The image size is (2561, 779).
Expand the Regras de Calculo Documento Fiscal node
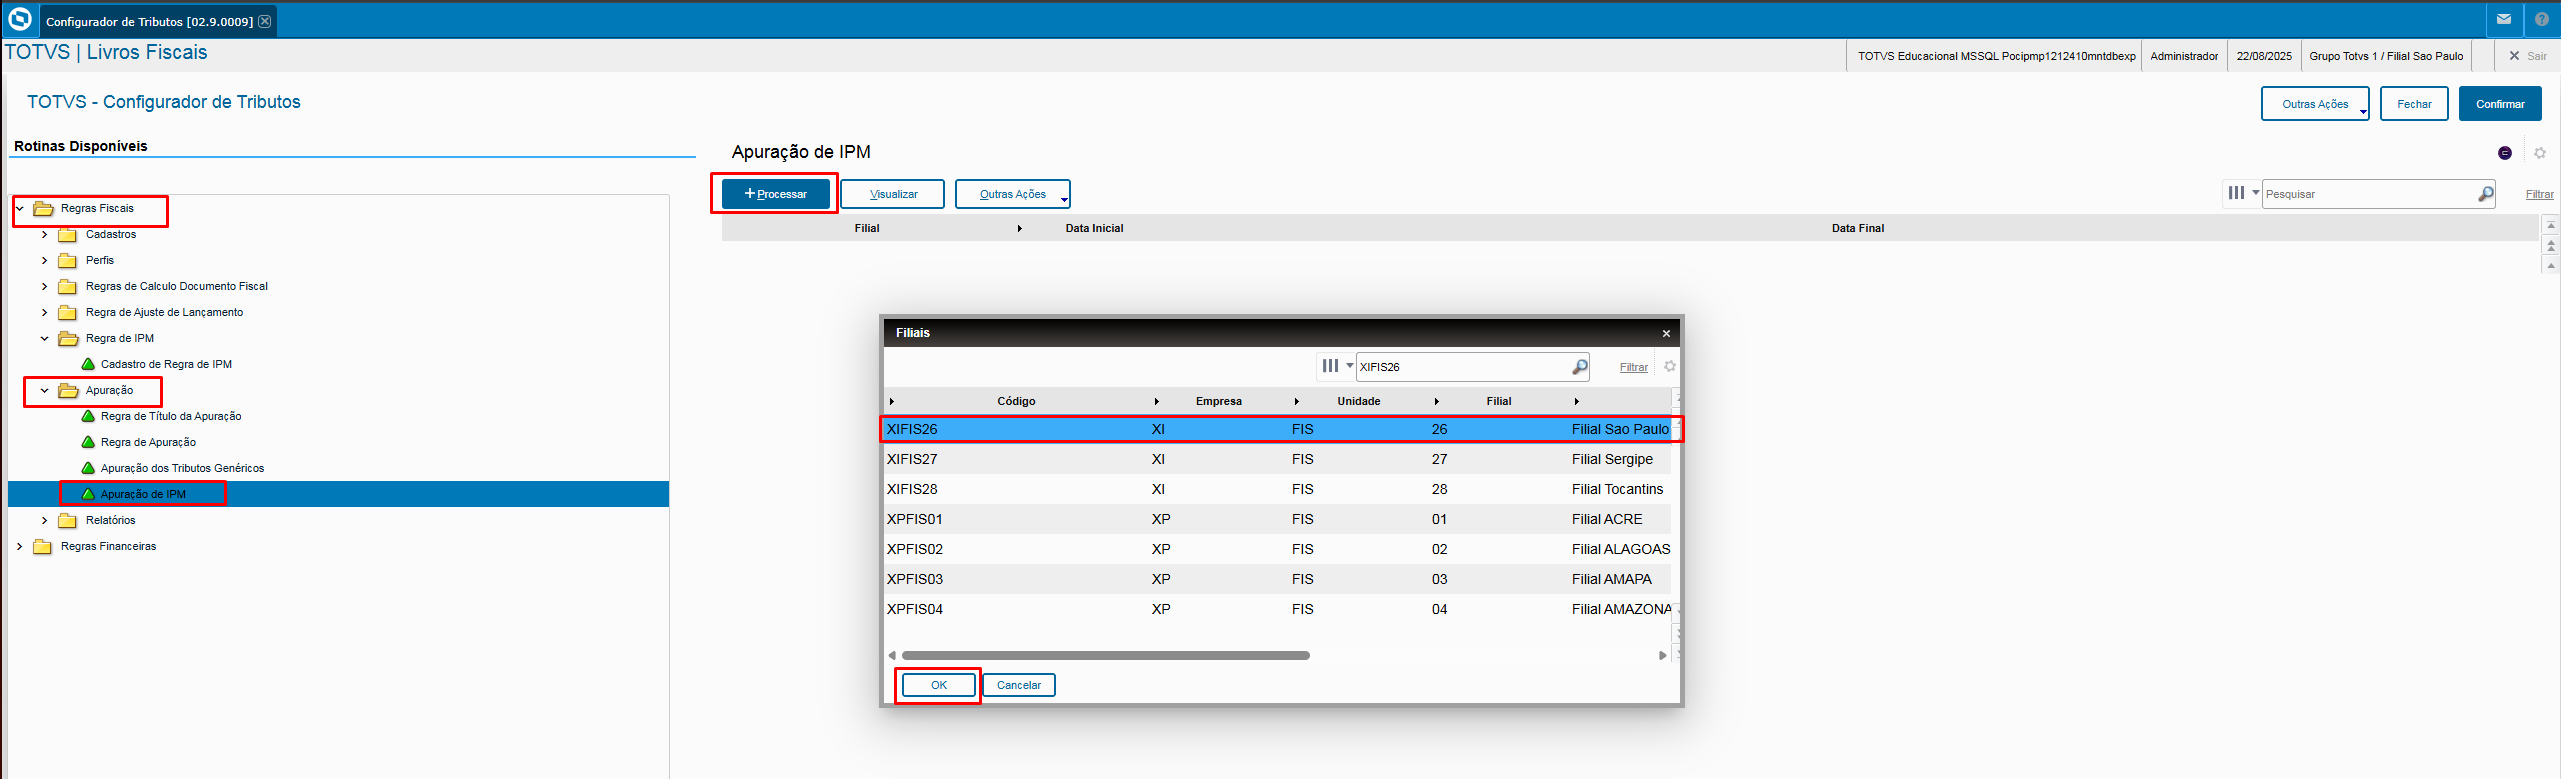tap(44, 287)
